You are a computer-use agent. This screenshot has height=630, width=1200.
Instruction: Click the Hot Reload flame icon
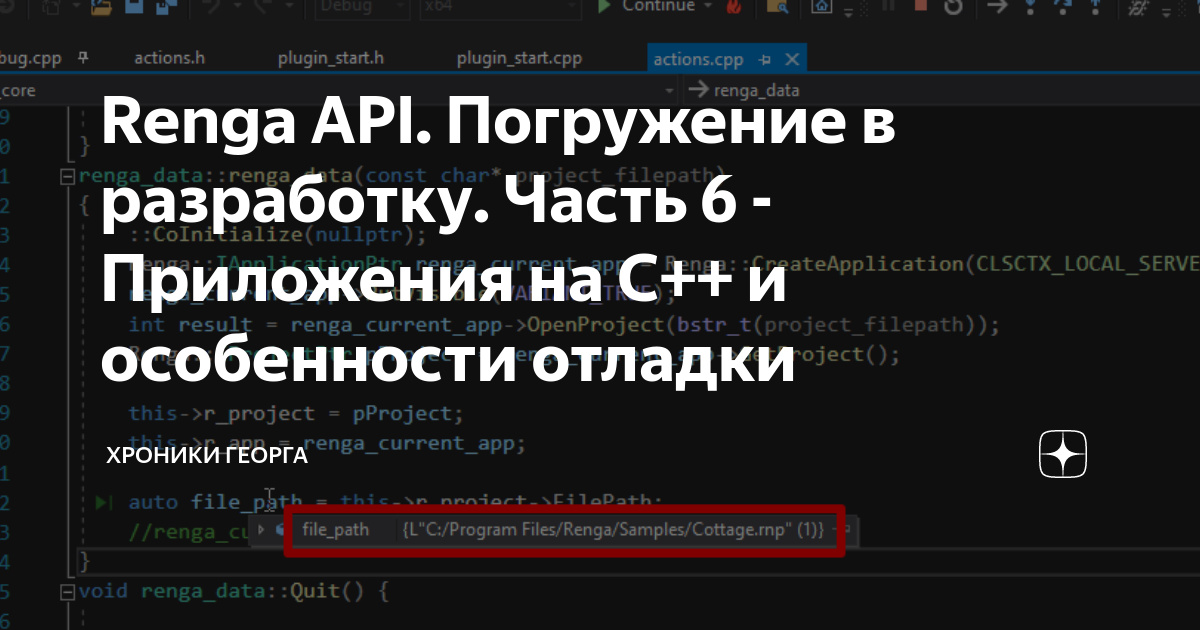coord(735,8)
